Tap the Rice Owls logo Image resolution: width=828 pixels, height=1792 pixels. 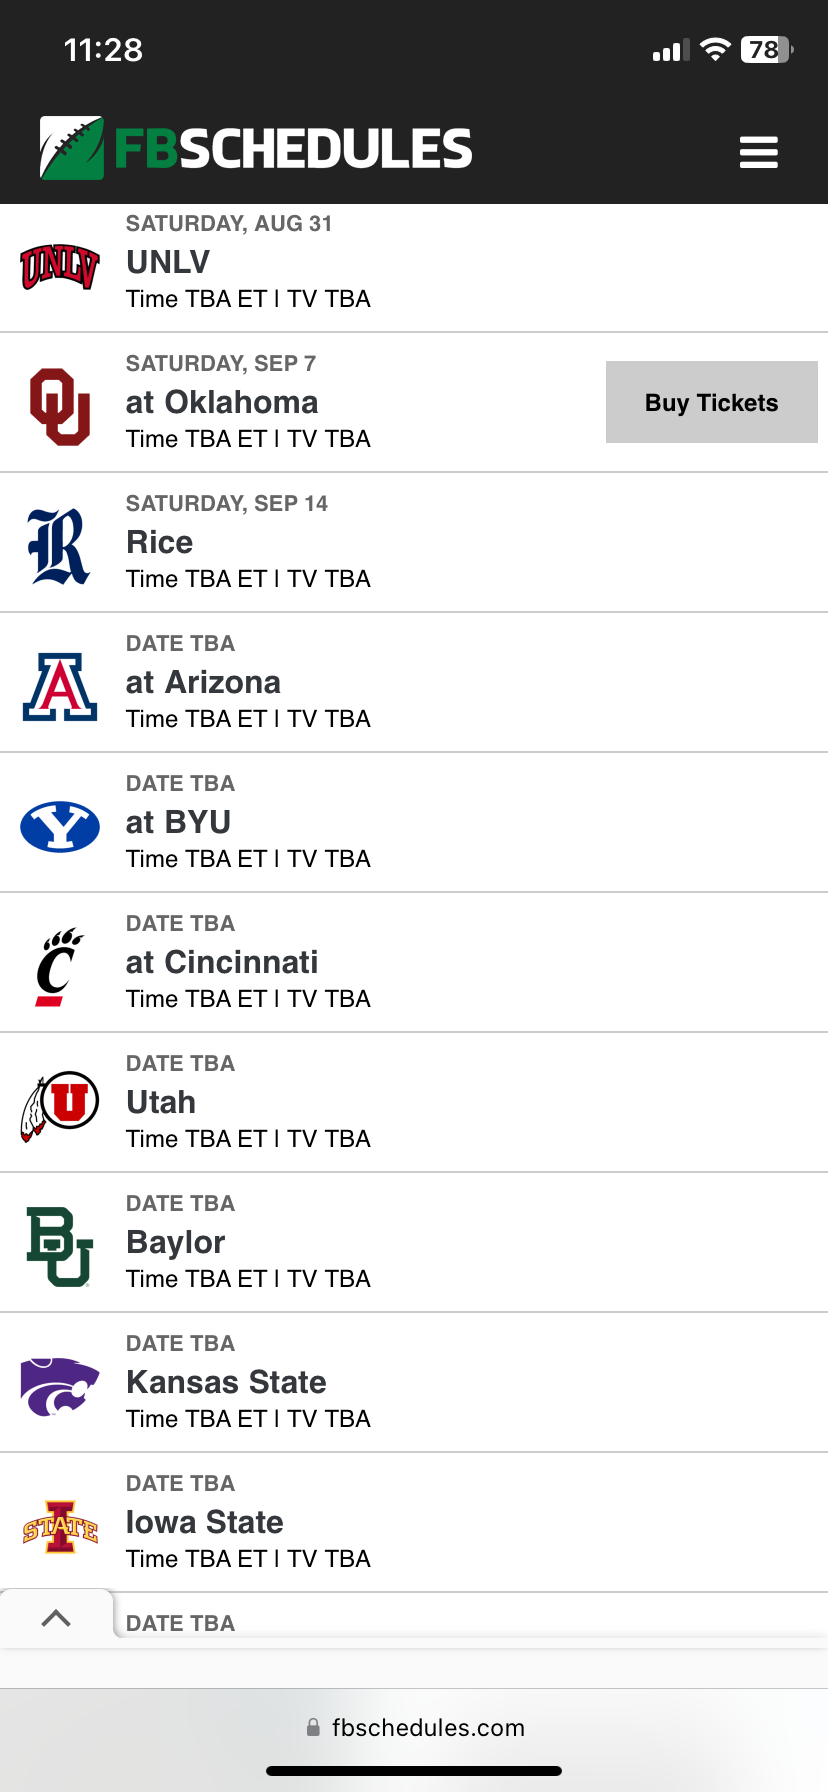click(x=60, y=547)
